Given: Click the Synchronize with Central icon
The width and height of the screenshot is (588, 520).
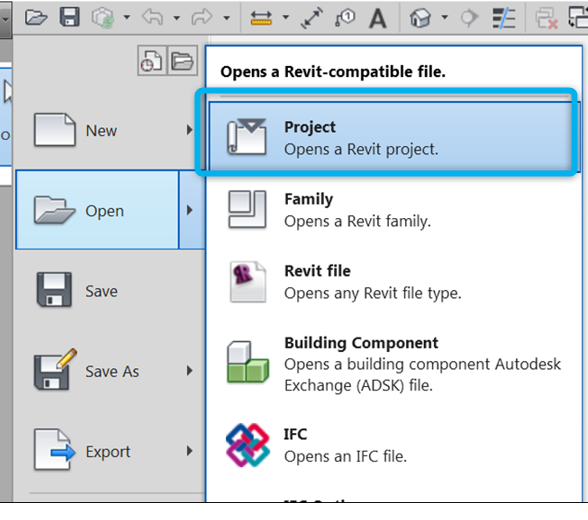Looking at the screenshot, I should [x=102, y=18].
